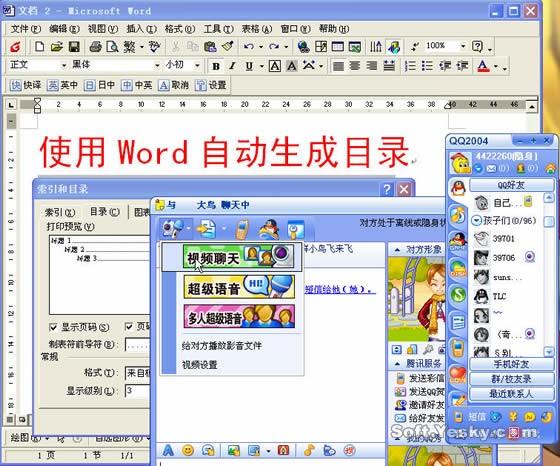
Task: Click the Print icon in Word toolbar
Action: pos(95,46)
